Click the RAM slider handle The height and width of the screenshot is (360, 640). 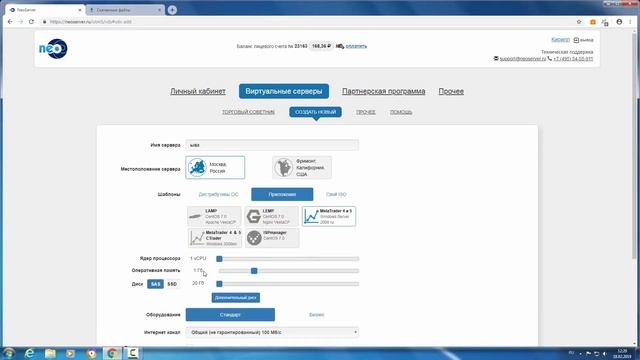click(x=254, y=271)
